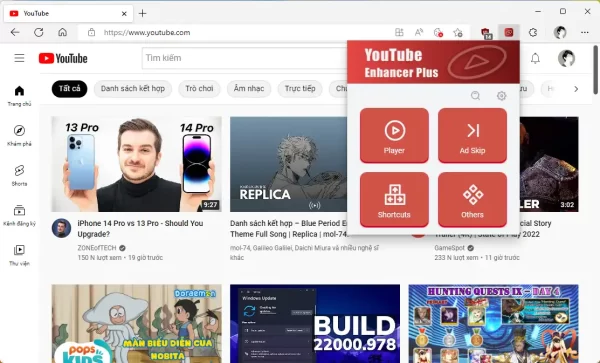Toggle the YouTube hamburger guide menu

(x=20, y=58)
